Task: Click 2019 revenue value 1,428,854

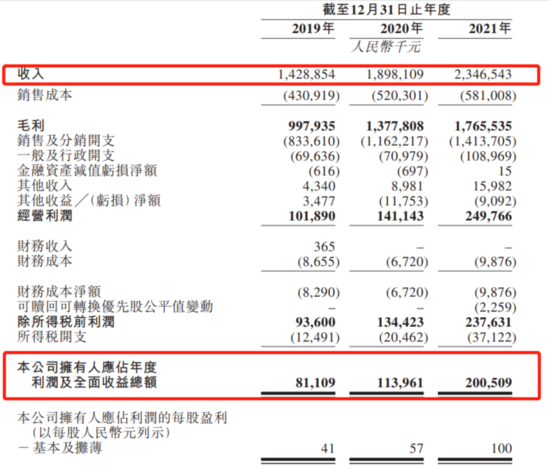Action: pos(306,74)
